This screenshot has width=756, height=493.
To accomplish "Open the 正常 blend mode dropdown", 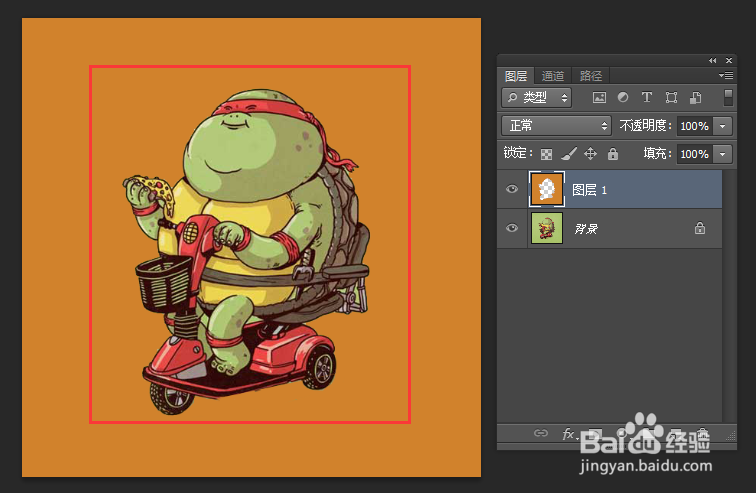I will point(556,126).
